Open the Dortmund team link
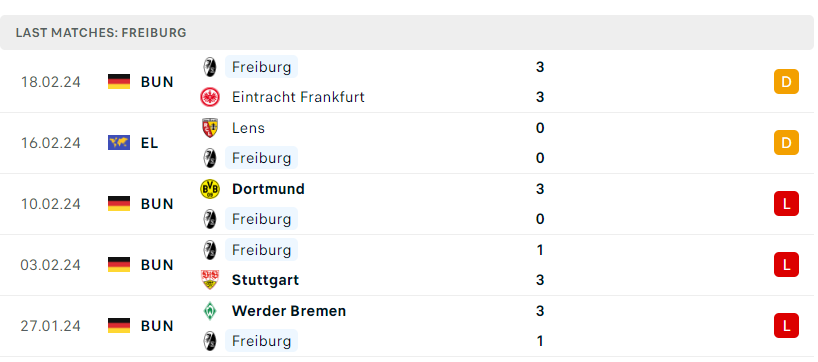 tap(268, 189)
